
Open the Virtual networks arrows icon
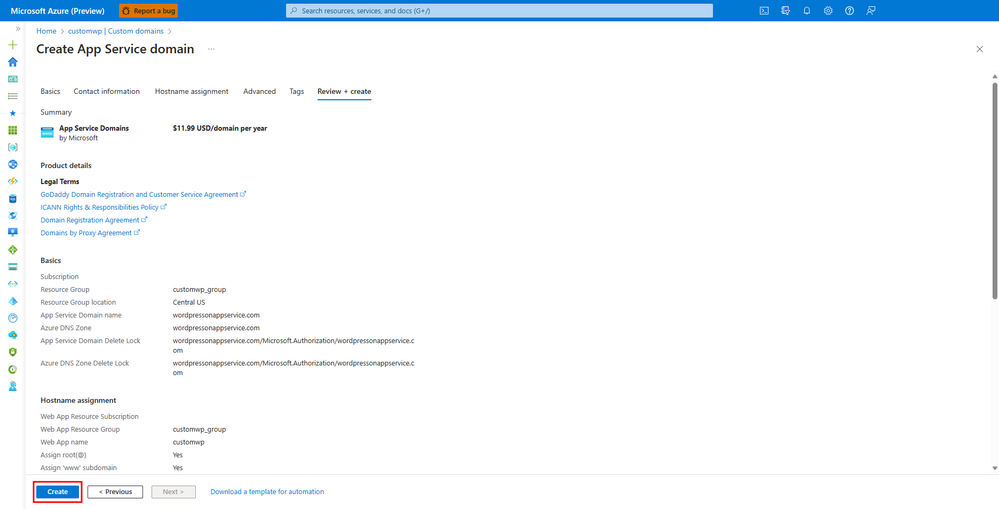tap(12, 283)
